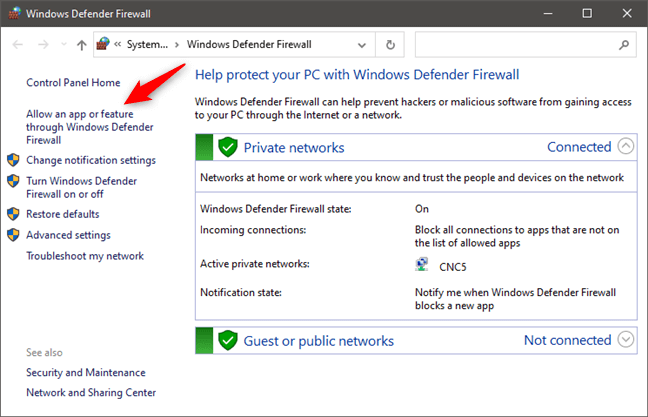Click the Guest or public networks heading
Viewport: 648px width, 417px height.
(319, 341)
